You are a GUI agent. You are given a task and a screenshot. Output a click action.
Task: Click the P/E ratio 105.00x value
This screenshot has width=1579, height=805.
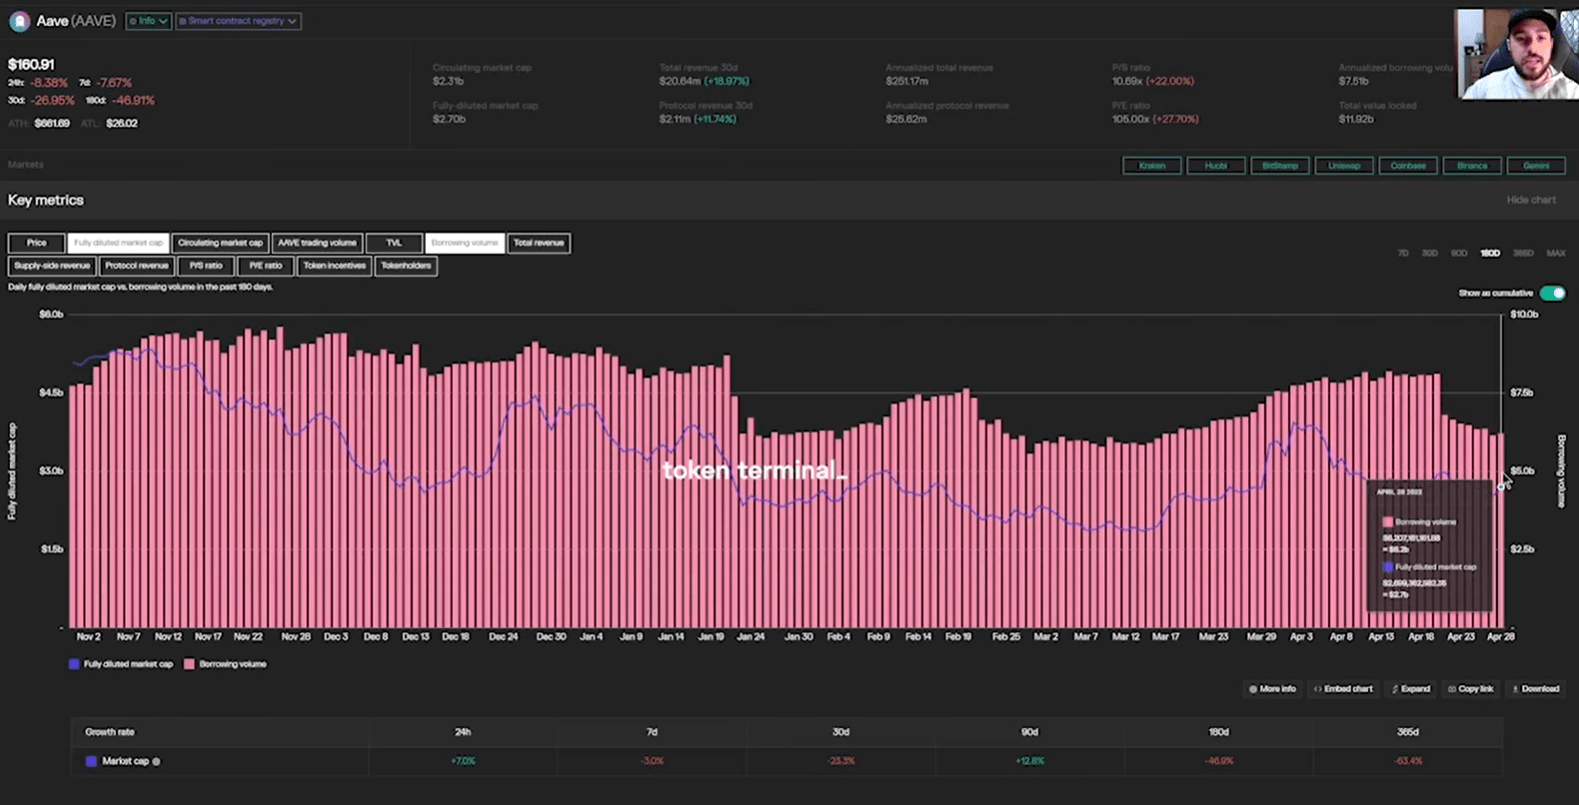[x=1130, y=119]
